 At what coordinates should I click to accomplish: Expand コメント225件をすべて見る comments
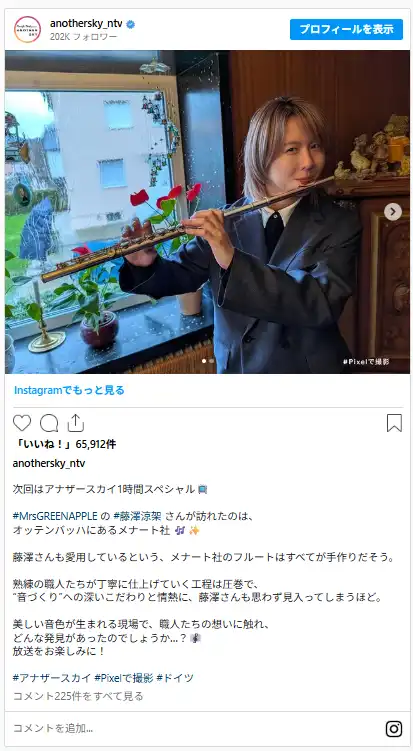click(x=78, y=696)
